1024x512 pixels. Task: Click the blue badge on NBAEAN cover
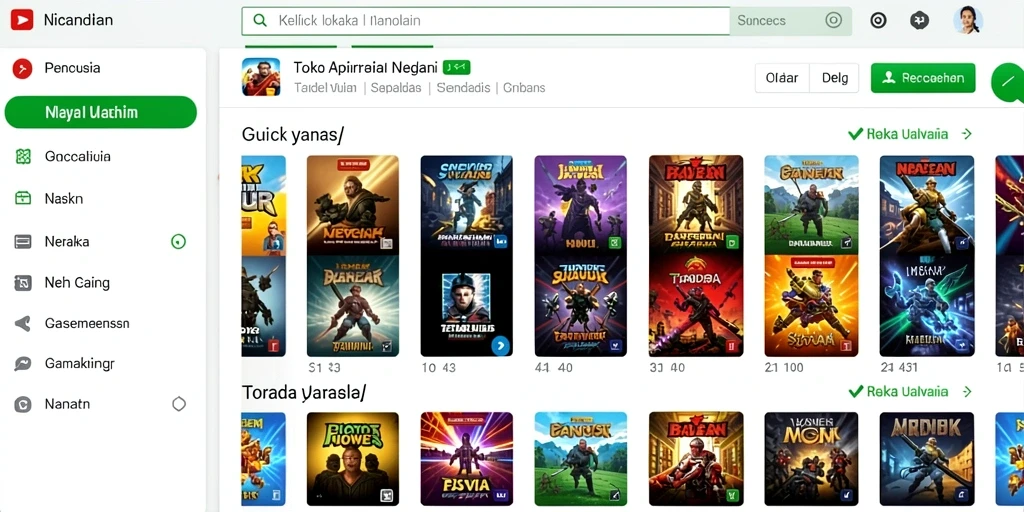[x=961, y=243]
